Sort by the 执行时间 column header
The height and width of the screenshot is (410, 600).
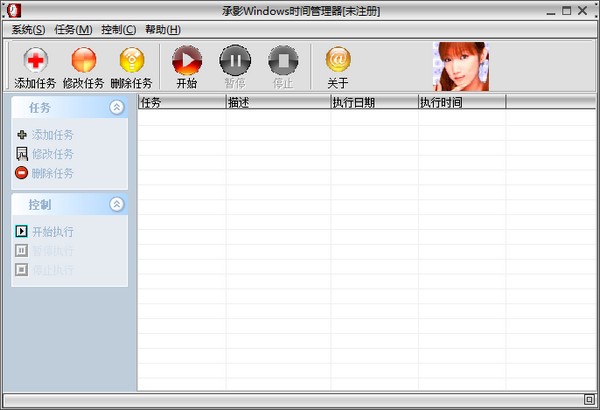[462, 102]
